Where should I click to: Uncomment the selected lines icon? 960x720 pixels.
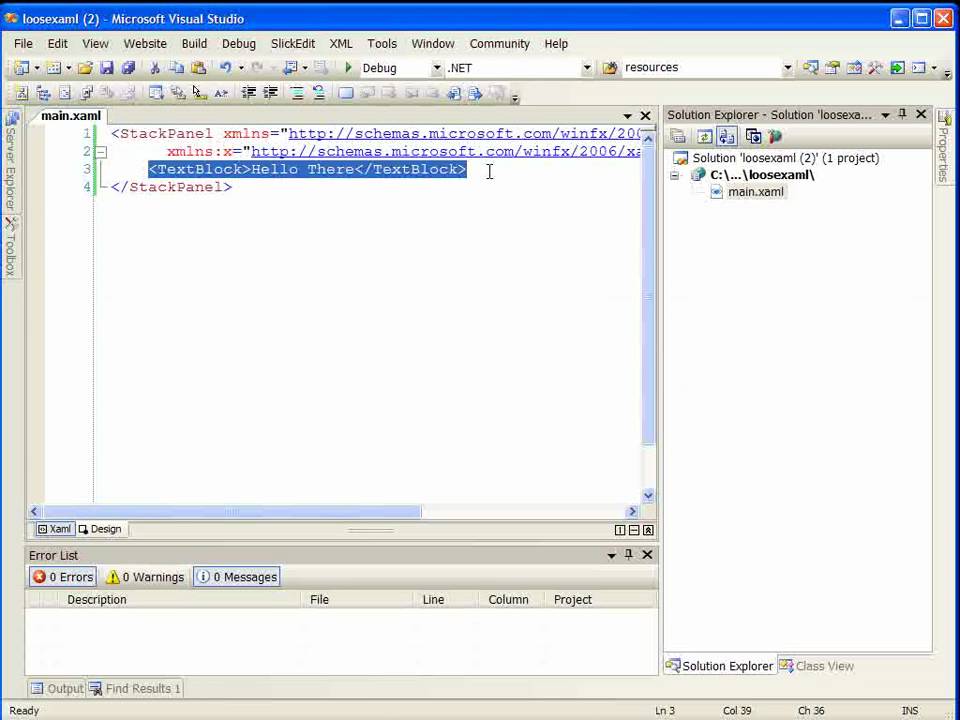(319, 93)
